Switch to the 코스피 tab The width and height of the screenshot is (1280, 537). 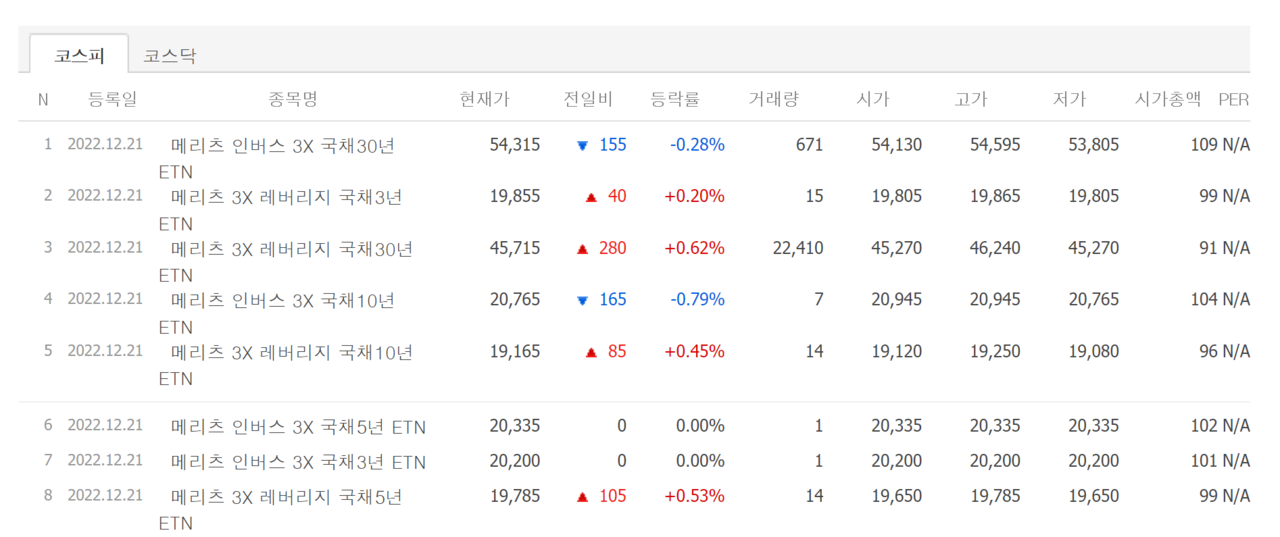click(79, 55)
